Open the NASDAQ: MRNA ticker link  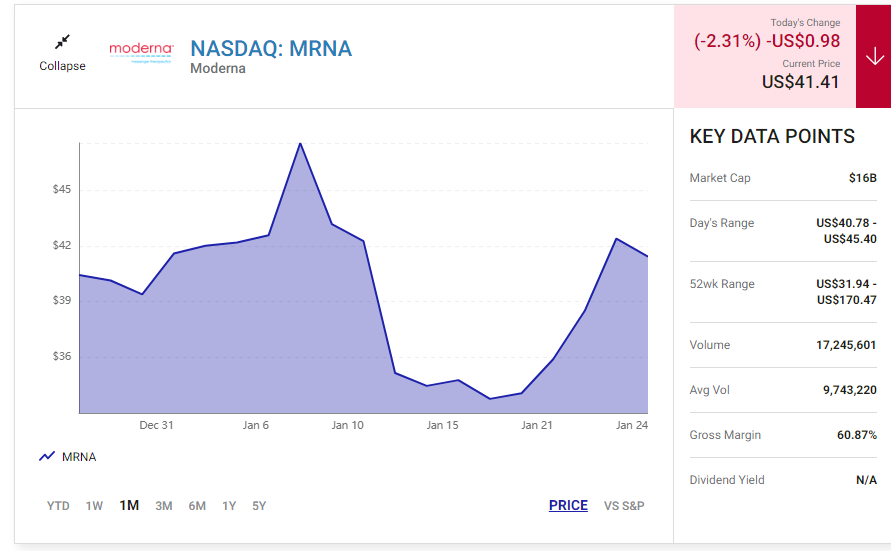pos(271,48)
